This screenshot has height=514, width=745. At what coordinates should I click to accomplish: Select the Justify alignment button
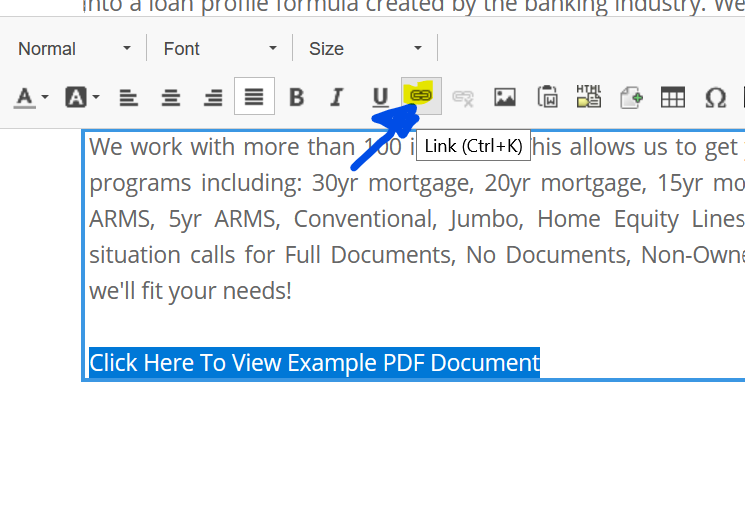[255, 97]
